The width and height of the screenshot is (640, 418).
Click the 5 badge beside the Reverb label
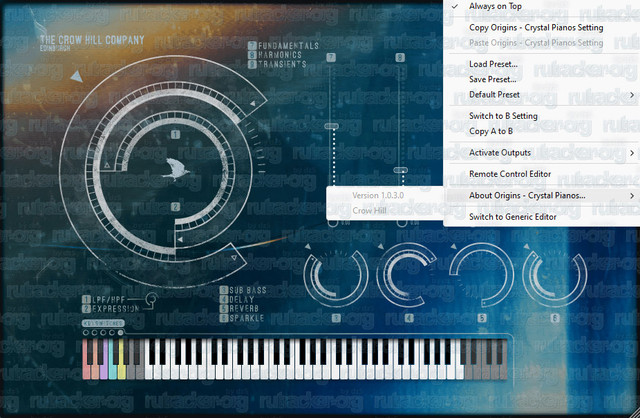223,309
